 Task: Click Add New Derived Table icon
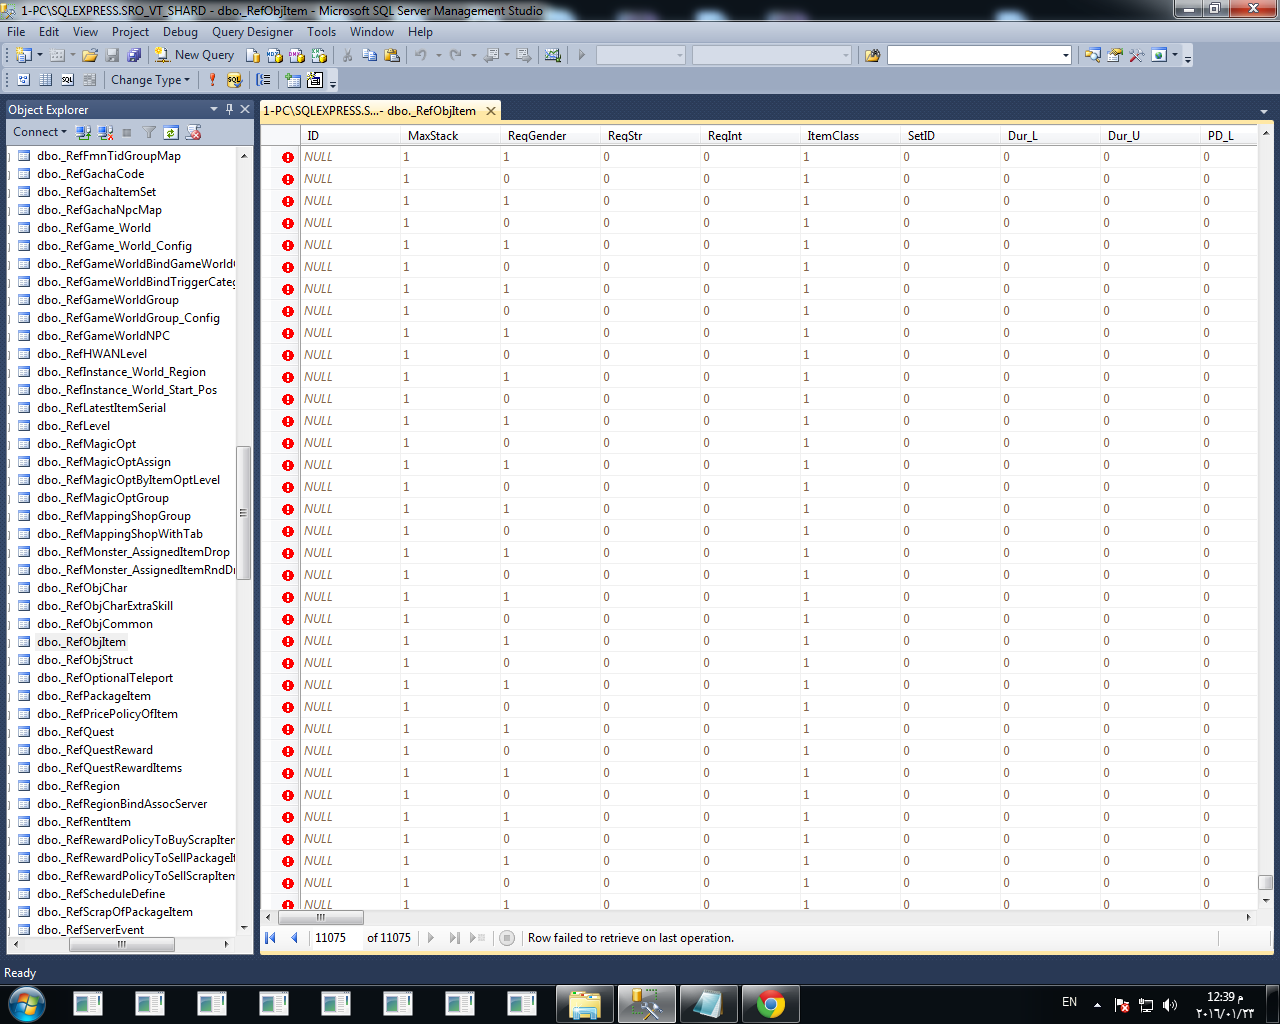point(315,80)
